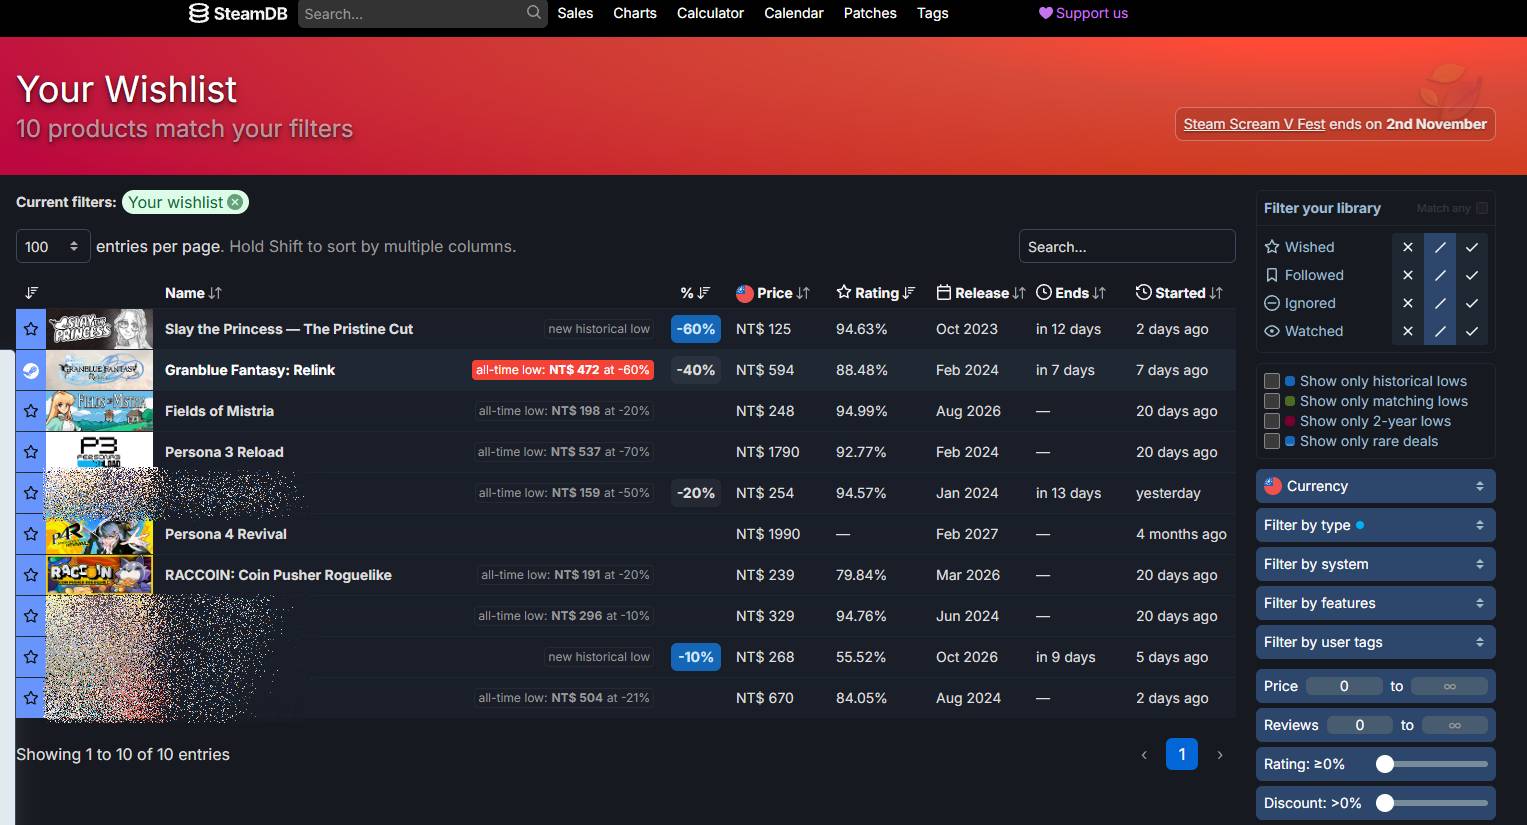Open the Sales menu
Image resolution: width=1527 pixels, height=825 pixels.
pos(575,13)
